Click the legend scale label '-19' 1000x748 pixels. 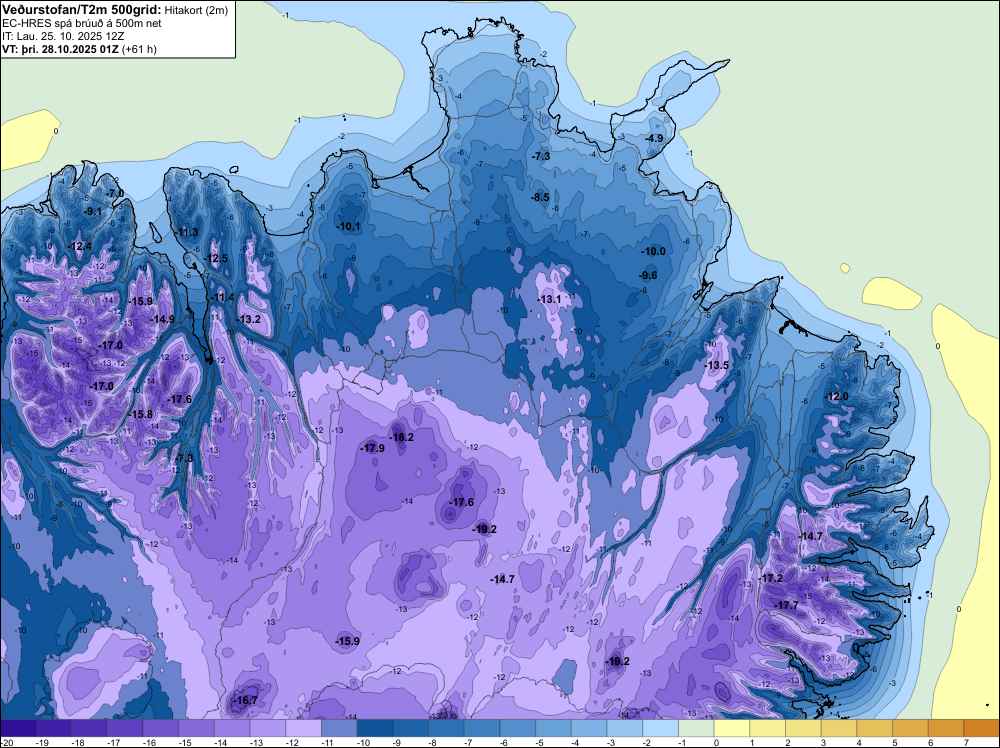43,742
